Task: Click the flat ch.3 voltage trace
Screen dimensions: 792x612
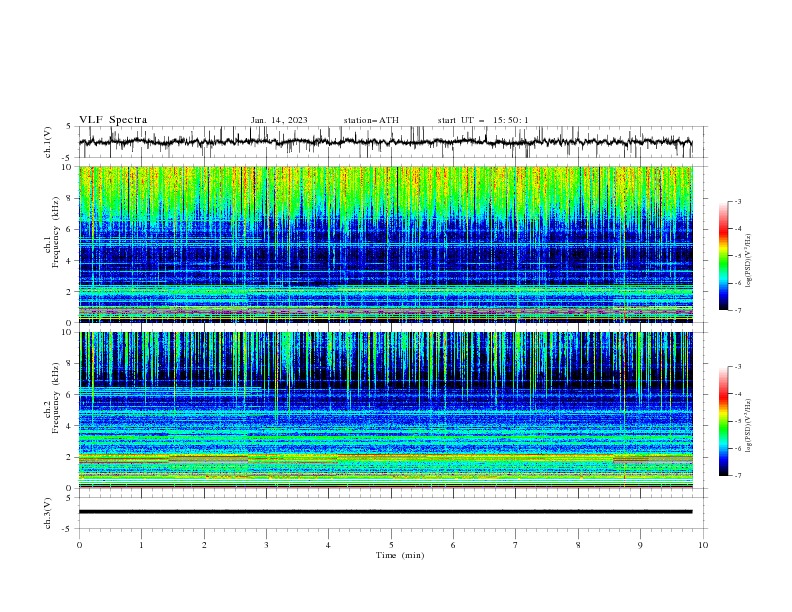Action: pos(385,512)
